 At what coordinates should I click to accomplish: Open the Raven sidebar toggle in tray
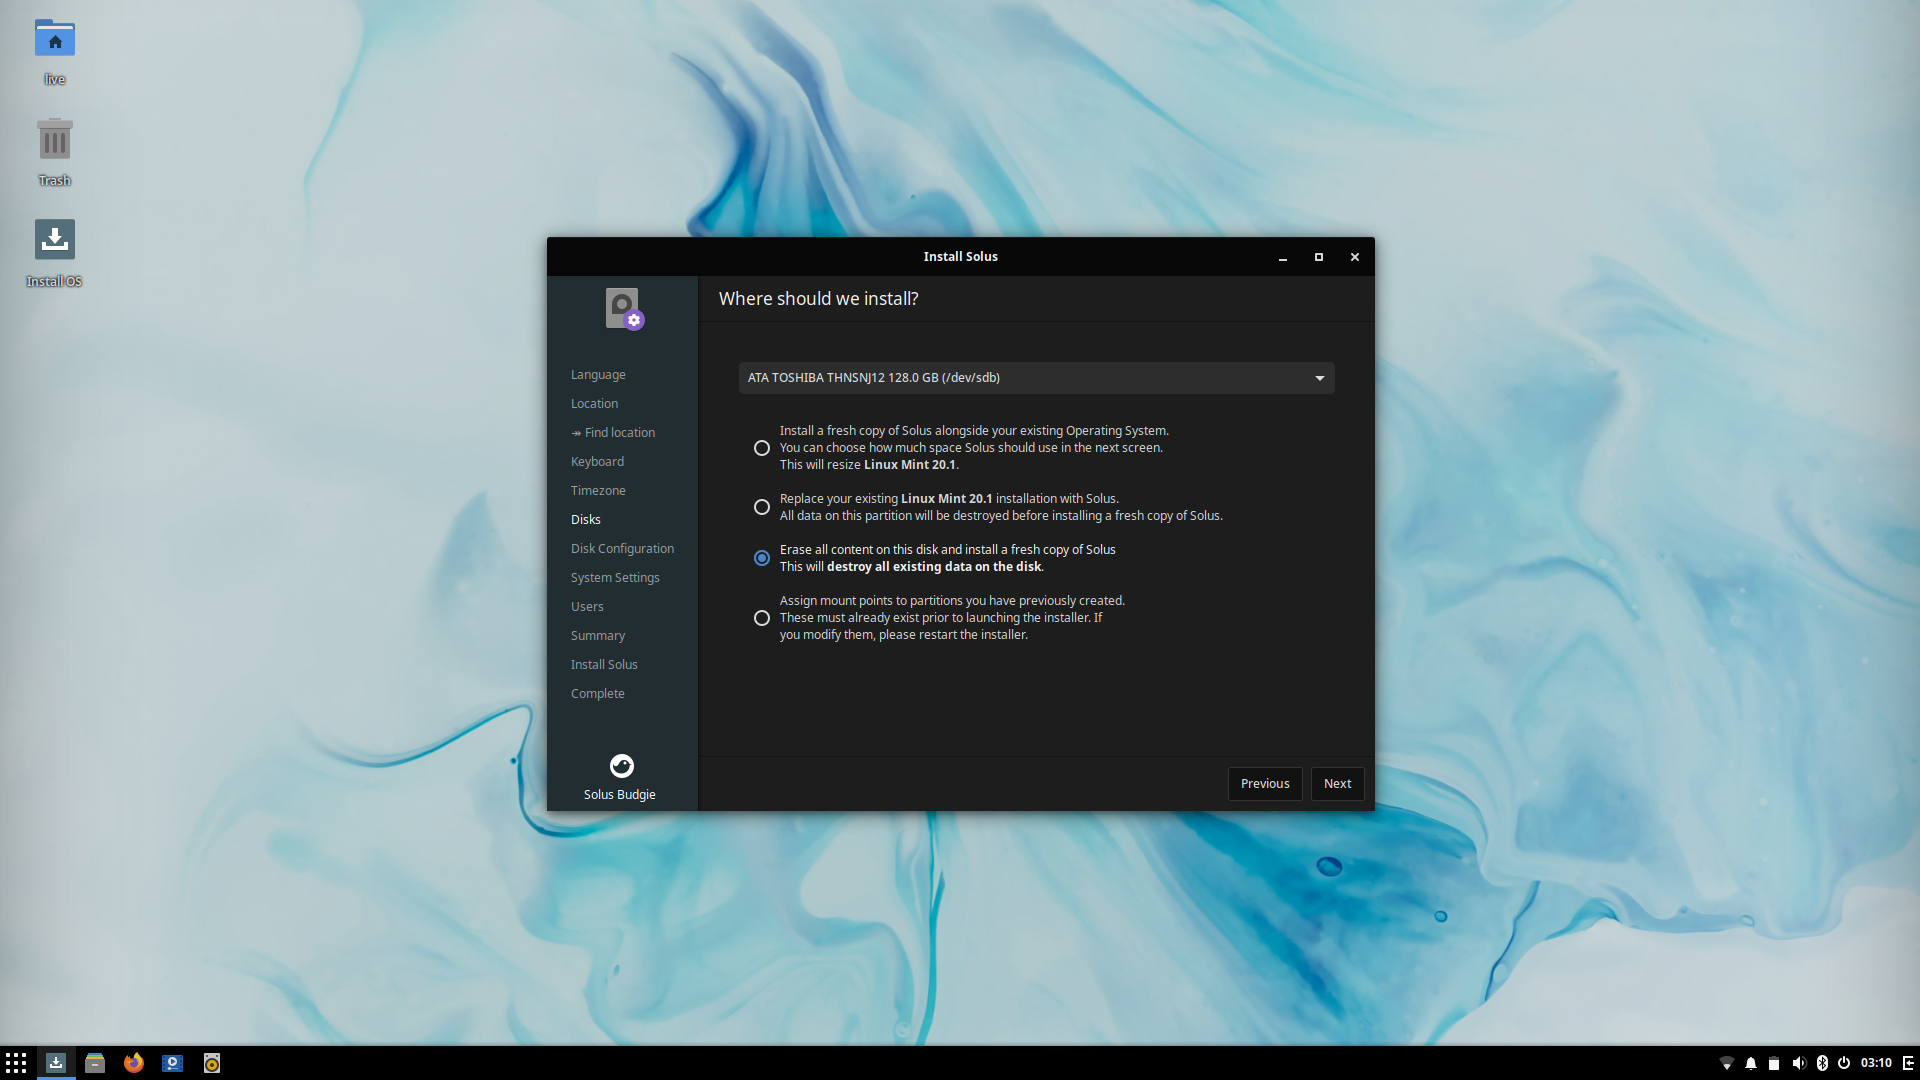[x=1908, y=1063]
